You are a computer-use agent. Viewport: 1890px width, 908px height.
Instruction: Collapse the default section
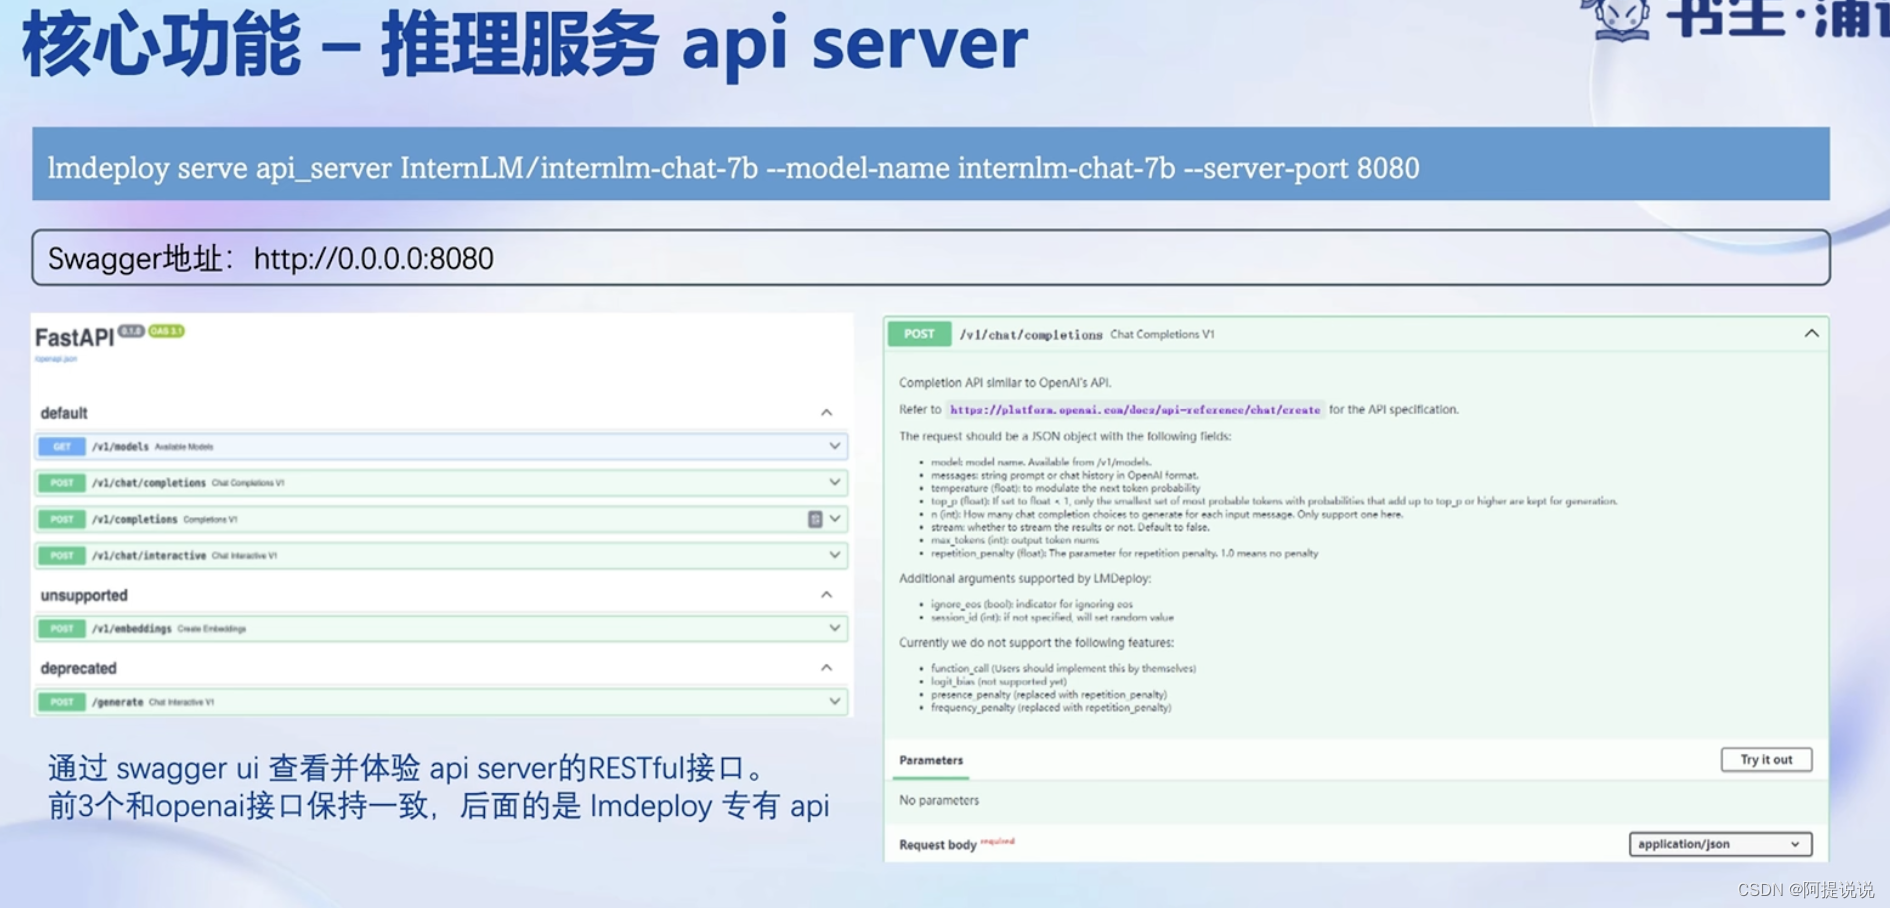click(x=826, y=412)
